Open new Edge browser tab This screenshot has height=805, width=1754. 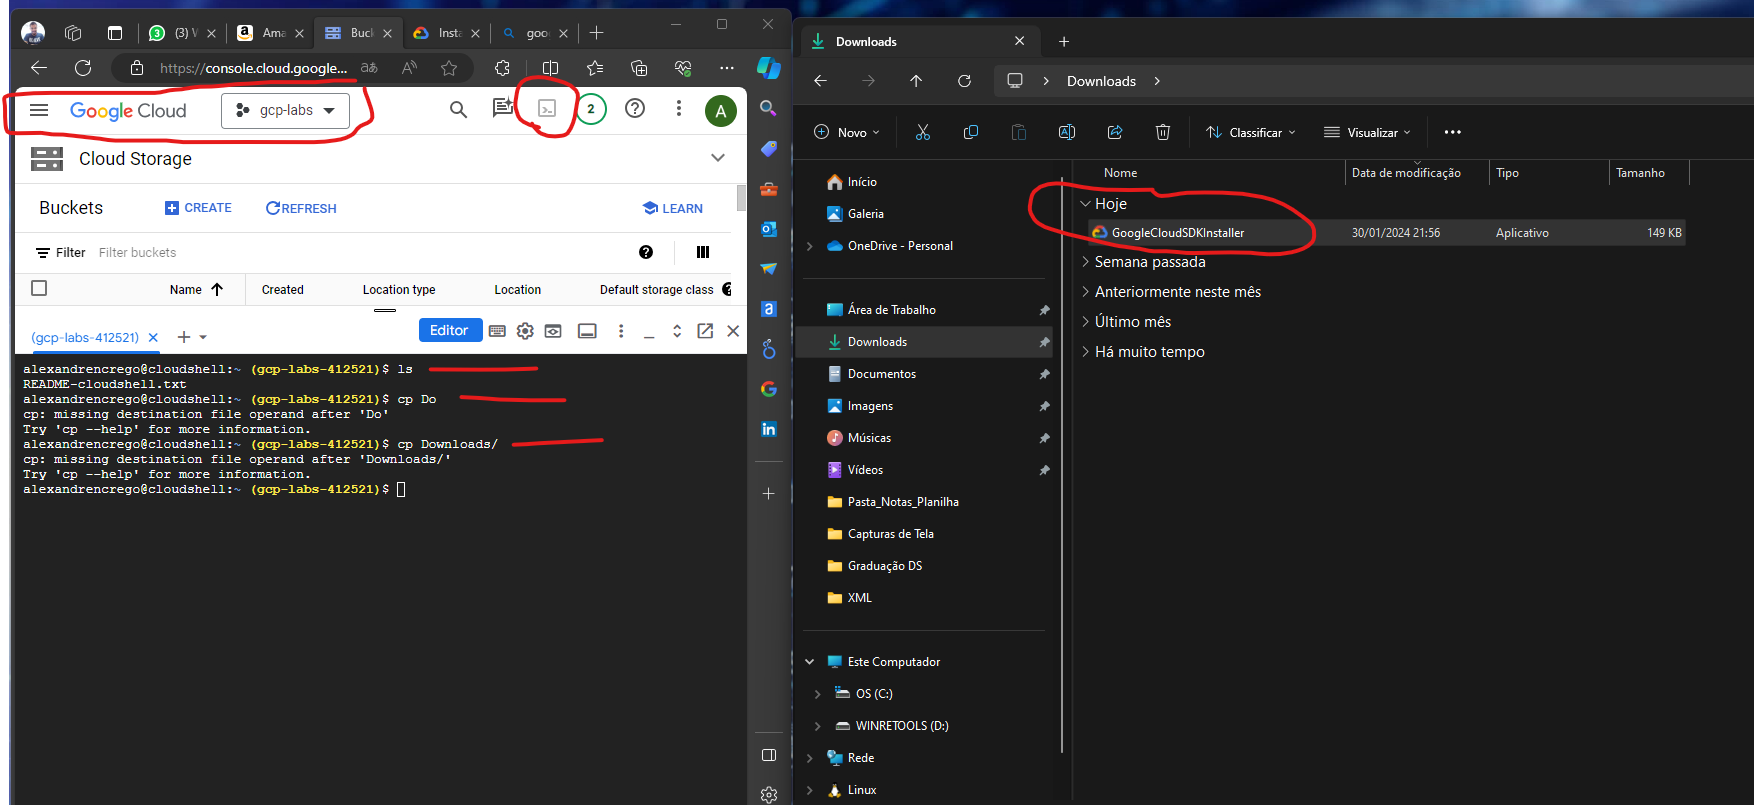coord(597,33)
